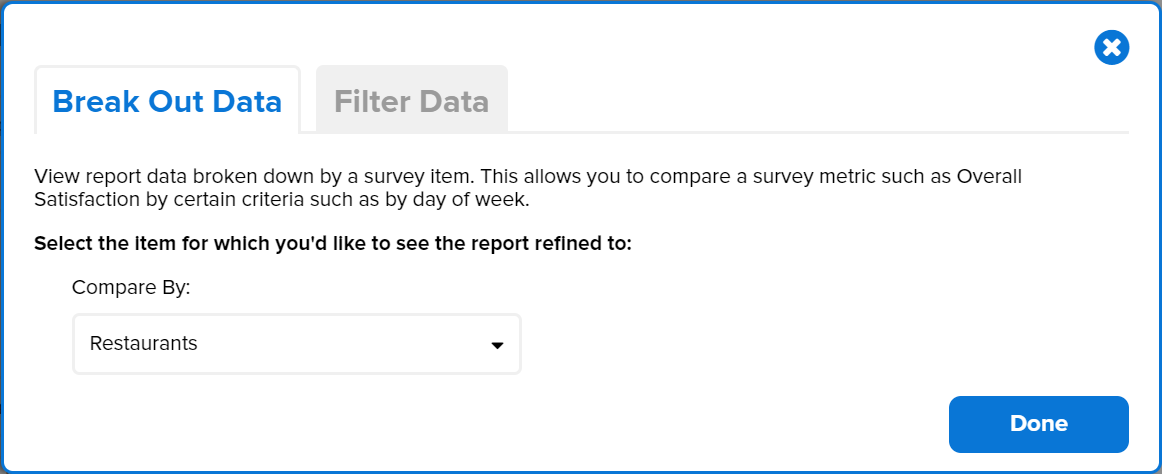This screenshot has width=1162, height=474.
Task: Open the Compare By dropdown box
Action: click(296, 344)
